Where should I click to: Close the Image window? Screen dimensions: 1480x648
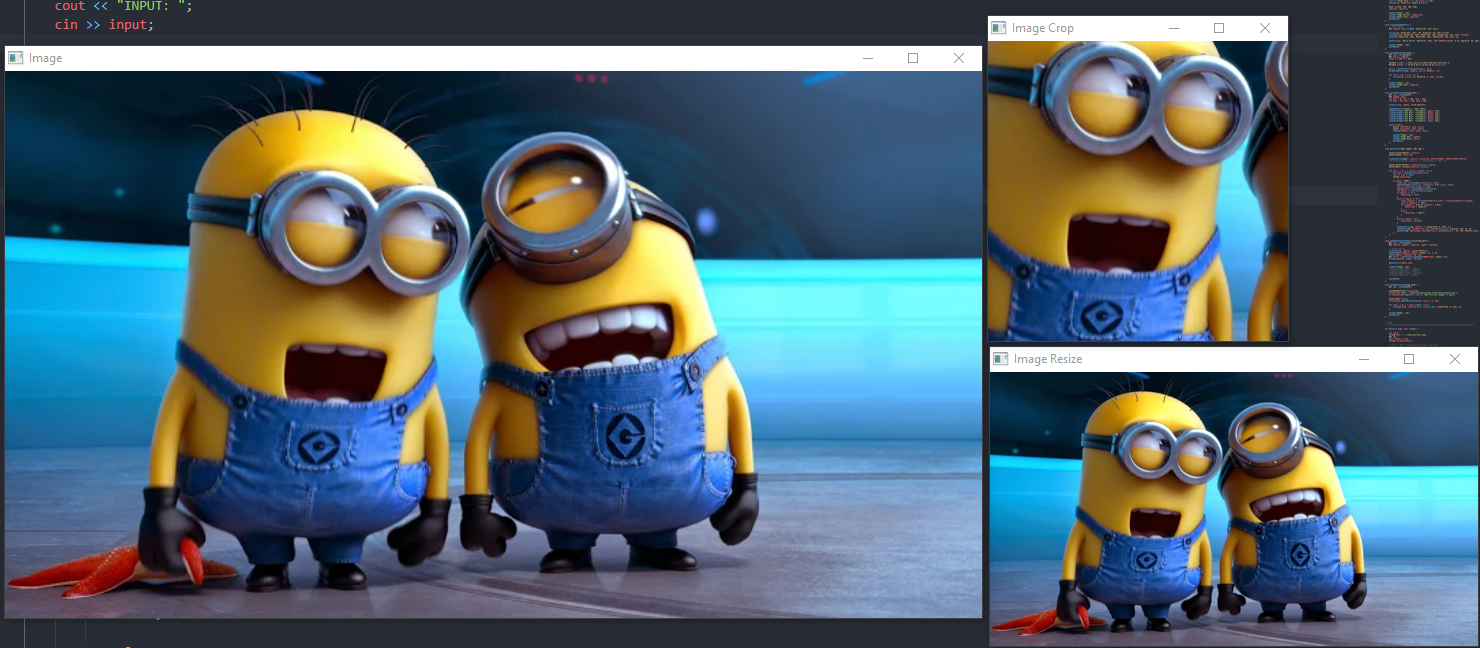coord(959,58)
